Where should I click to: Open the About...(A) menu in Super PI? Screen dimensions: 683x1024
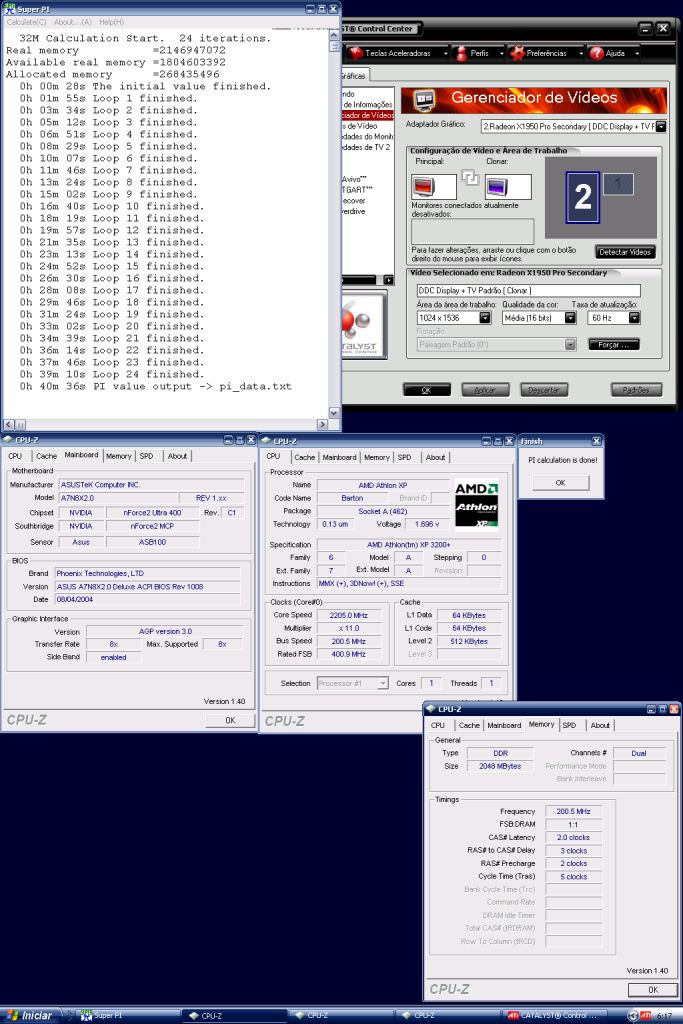point(73,22)
